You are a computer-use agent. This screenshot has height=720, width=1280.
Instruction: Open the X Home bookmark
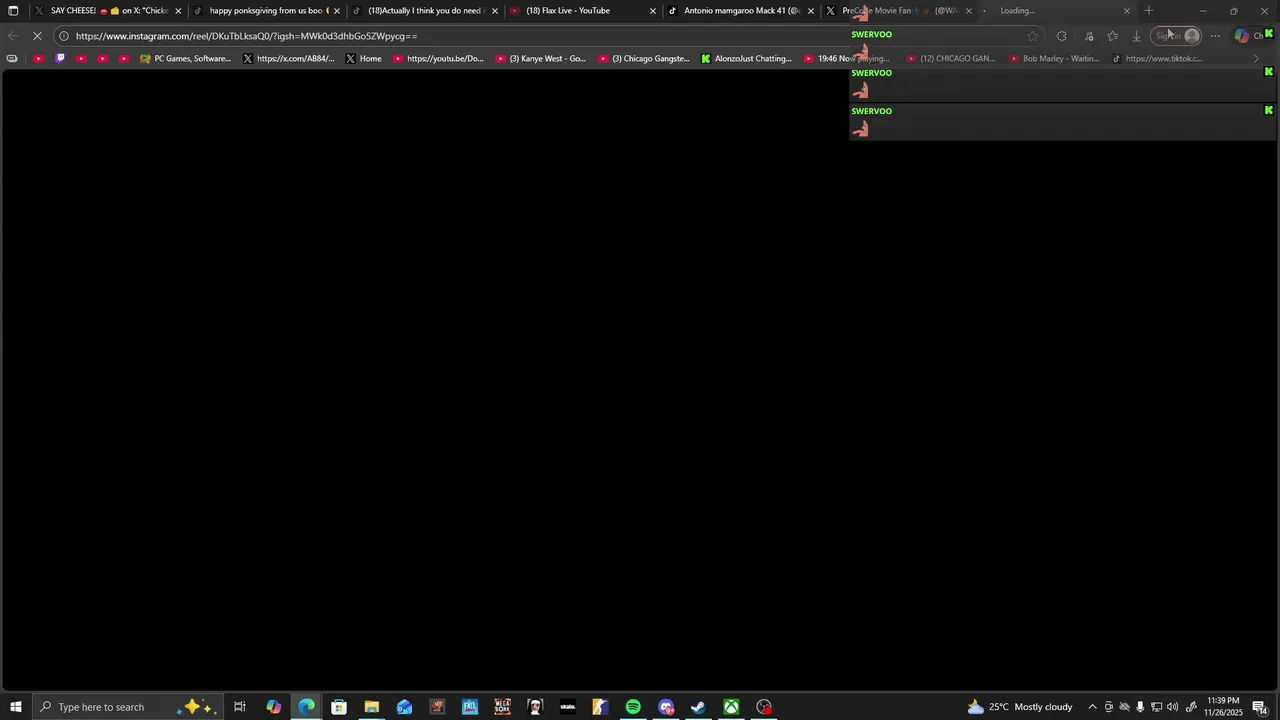click(364, 58)
